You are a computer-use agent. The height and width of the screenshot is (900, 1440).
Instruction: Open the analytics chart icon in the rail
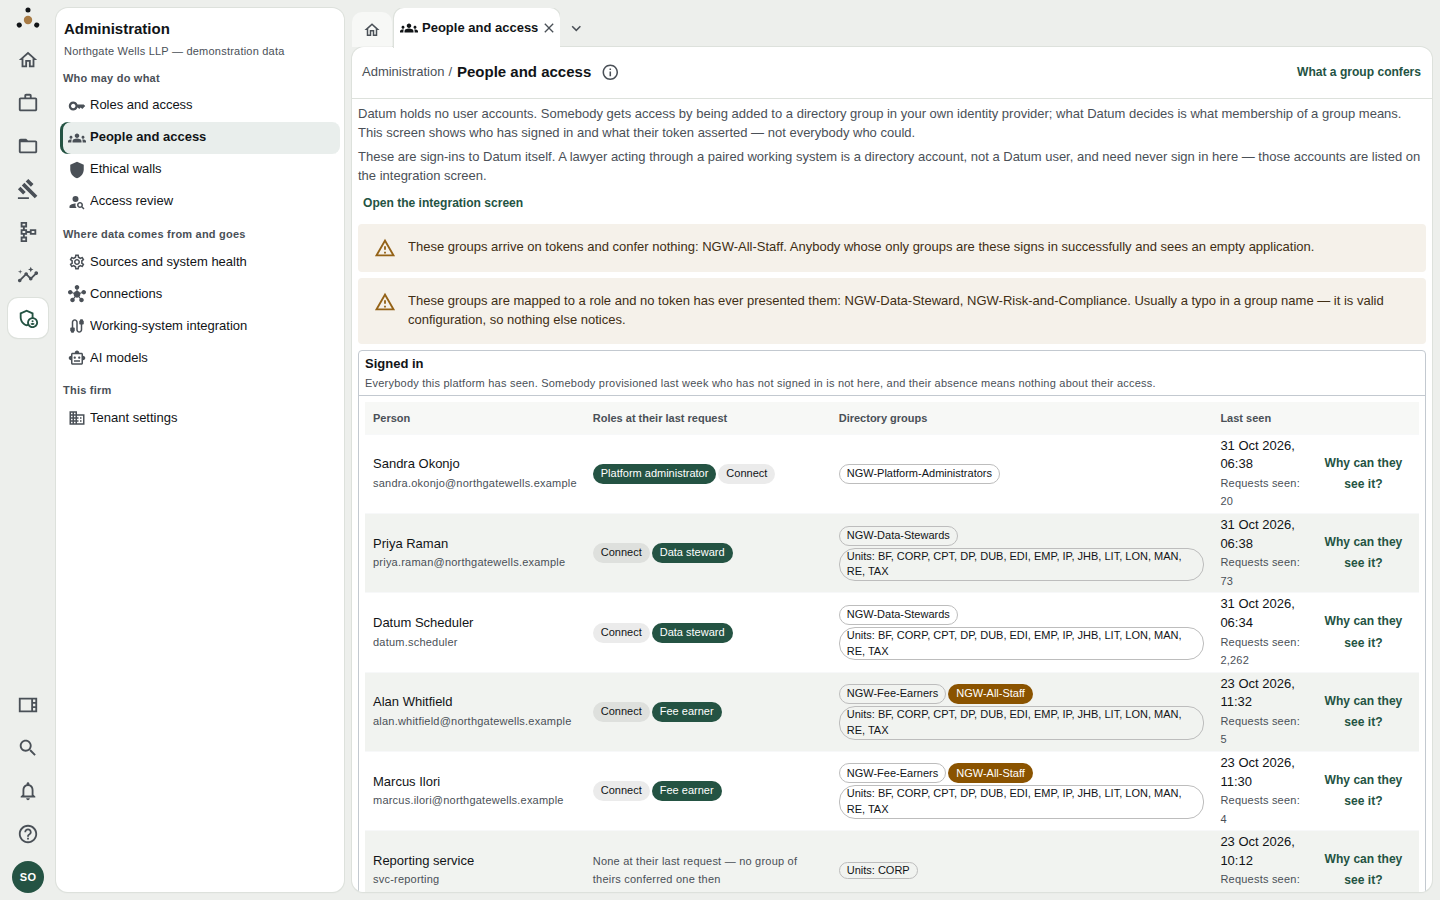coord(28,275)
